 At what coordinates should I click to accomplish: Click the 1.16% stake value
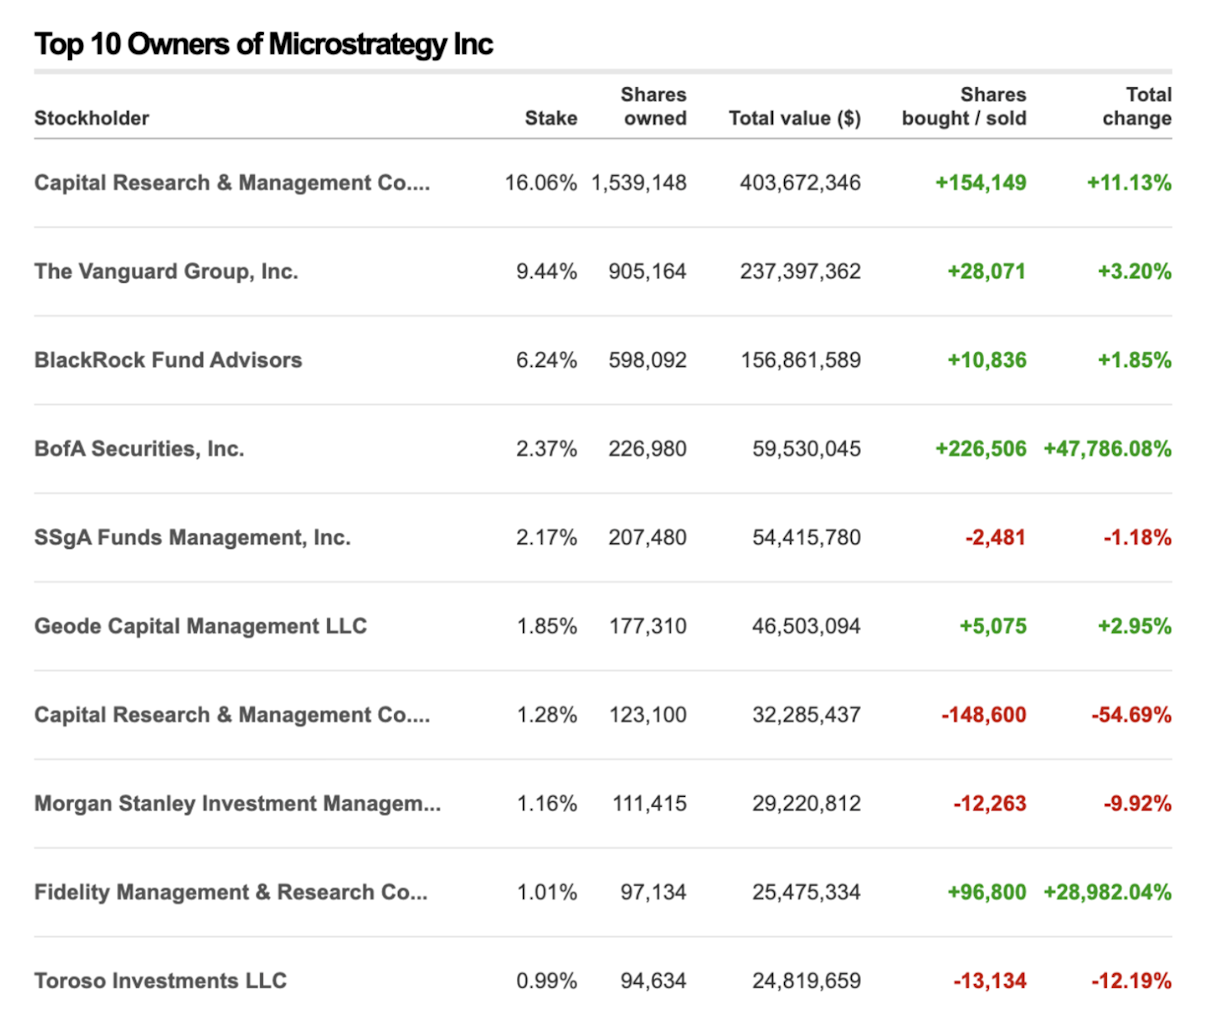click(x=547, y=804)
